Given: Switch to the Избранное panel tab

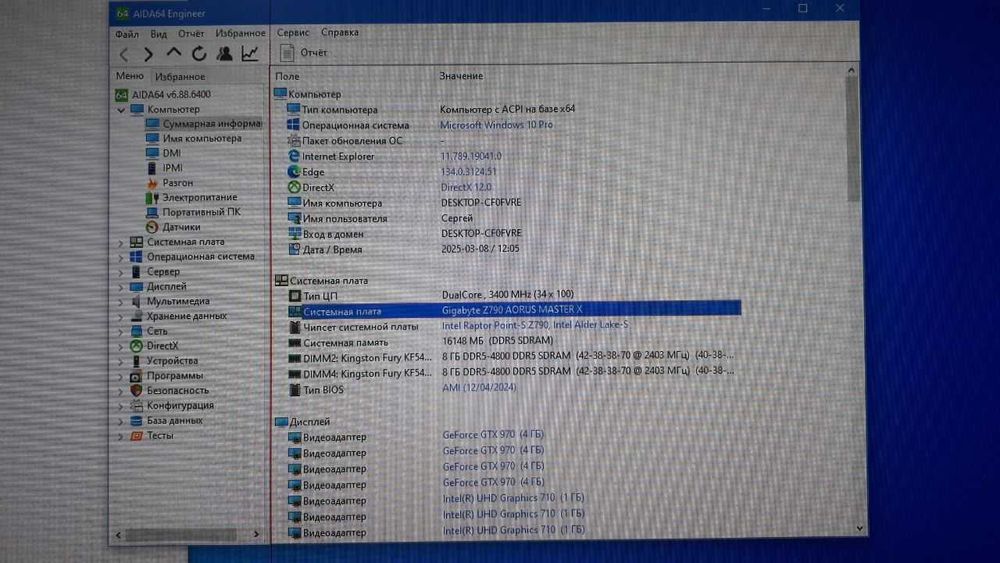Looking at the screenshot, I should click(180, 77).
